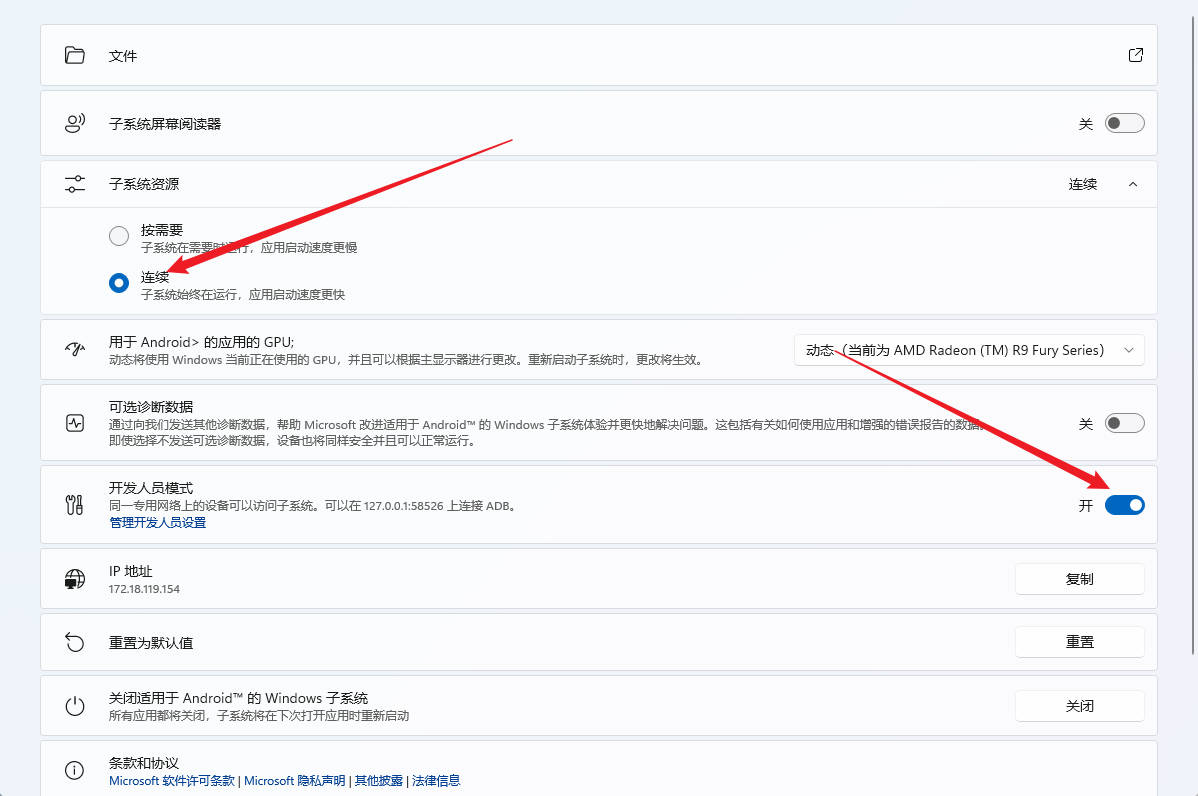Click the 重置为默认值 reset arrow icon
Viewport: 1198px width, 796px height.
coord(75,641)
